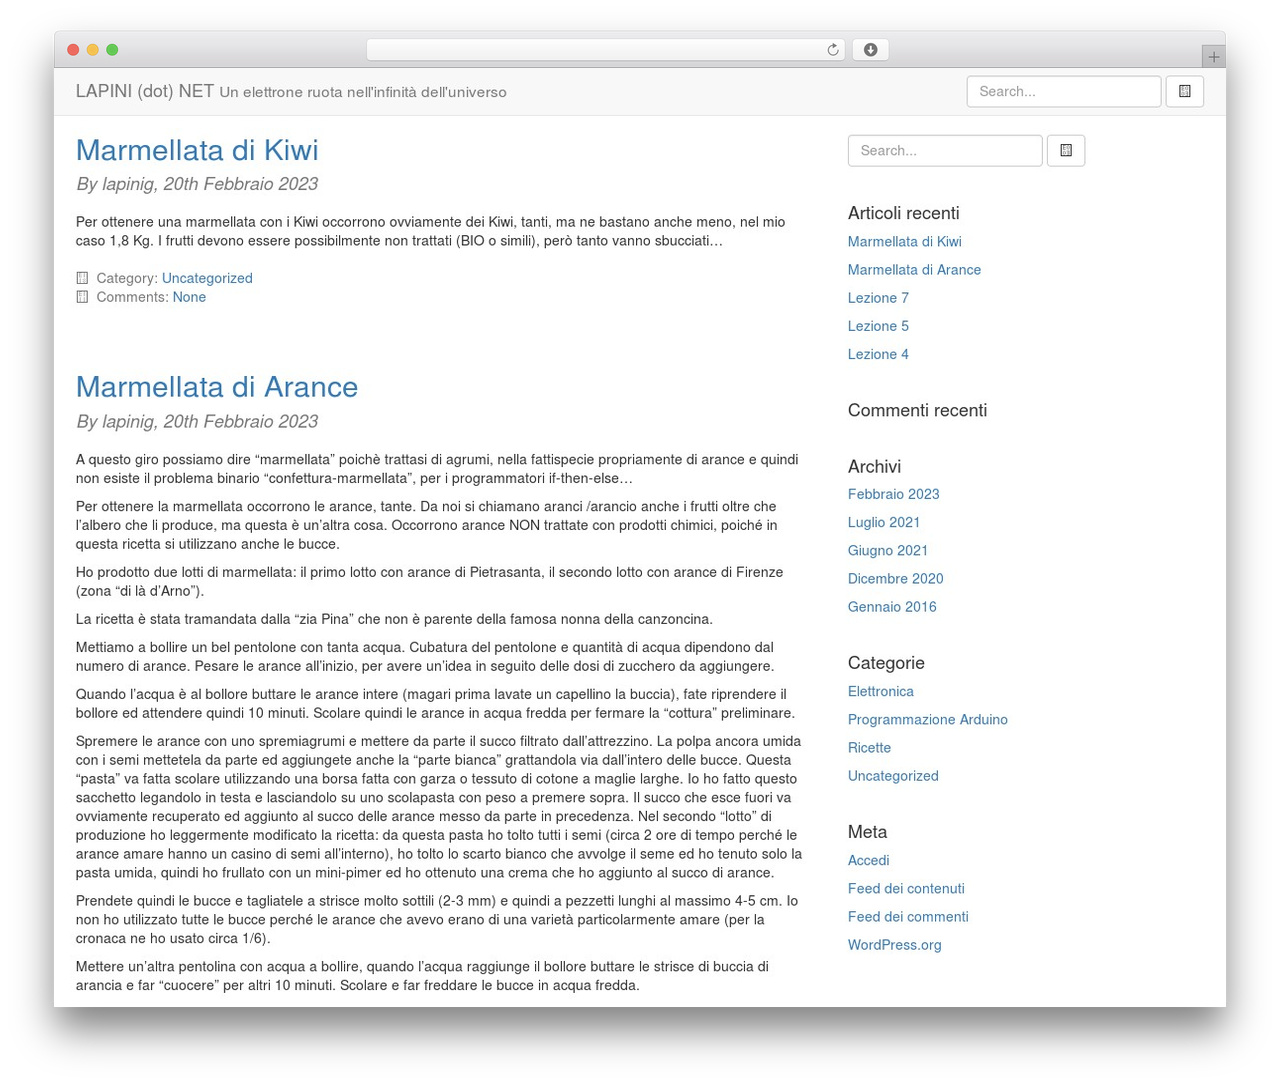Browse the Elettronica category
The width and height of the screenshot is (1280, 1084).
[881, 691]
